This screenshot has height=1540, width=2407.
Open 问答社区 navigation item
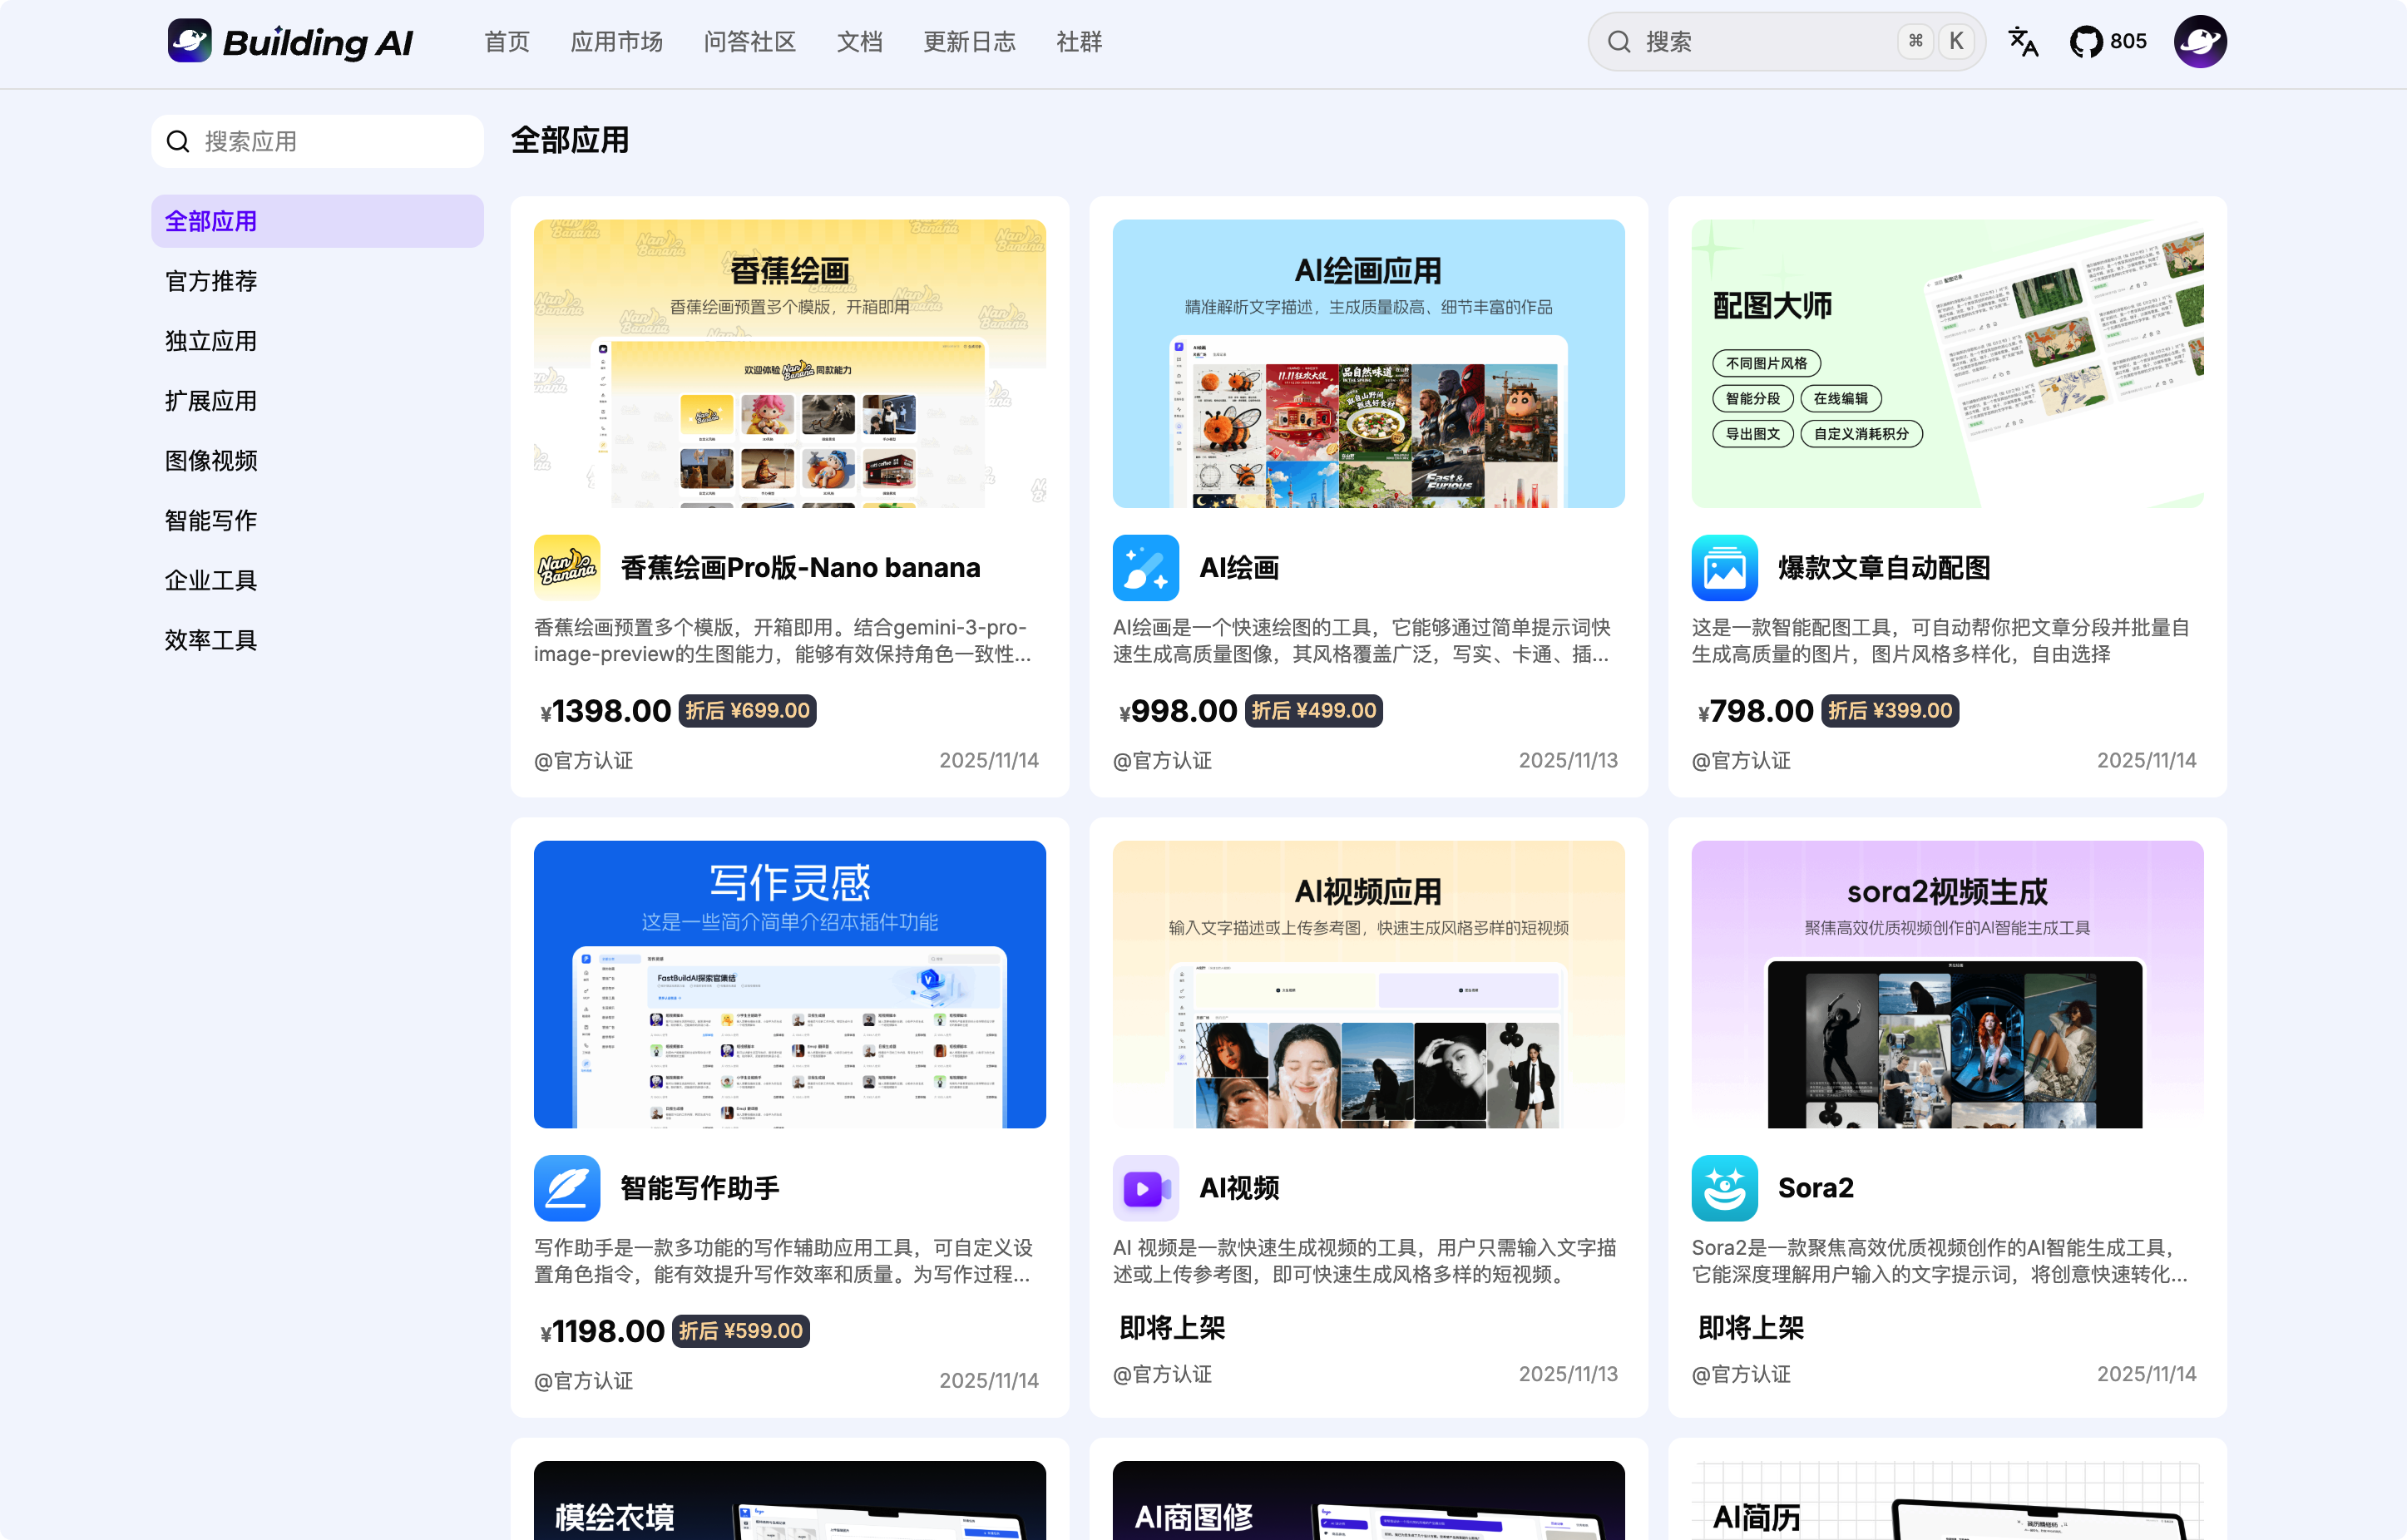[x=749, y=42]
